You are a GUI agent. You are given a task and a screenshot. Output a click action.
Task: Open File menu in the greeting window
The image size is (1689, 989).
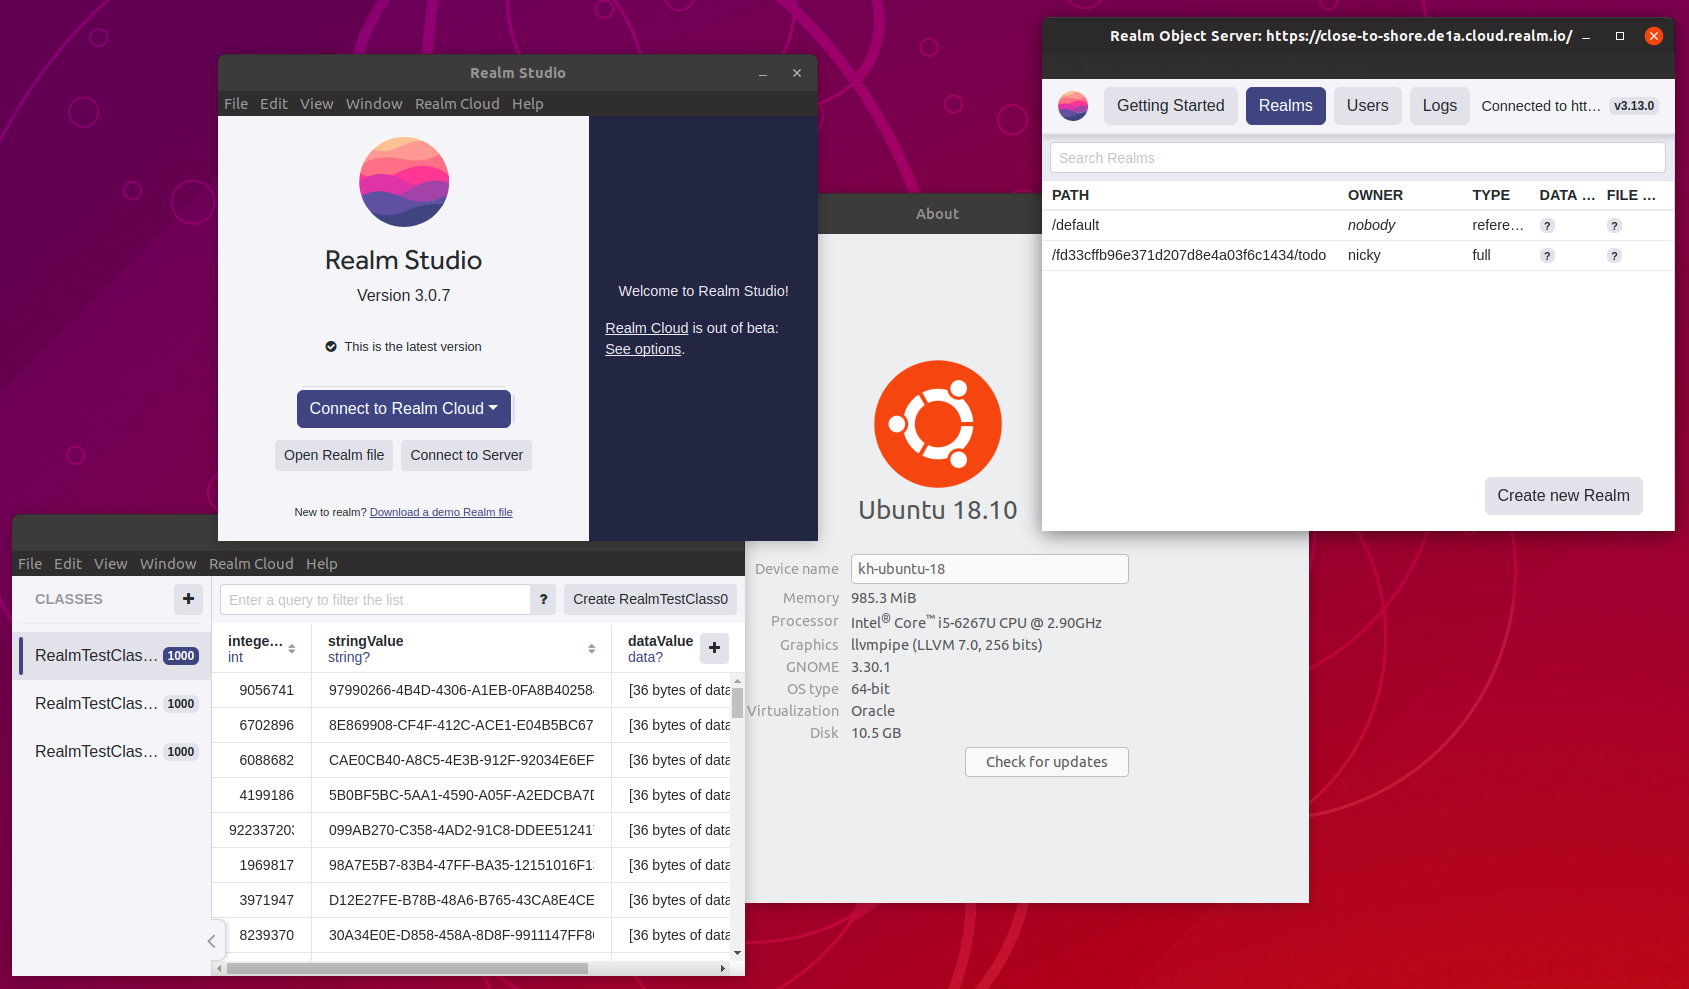click(x=236, y=104)
